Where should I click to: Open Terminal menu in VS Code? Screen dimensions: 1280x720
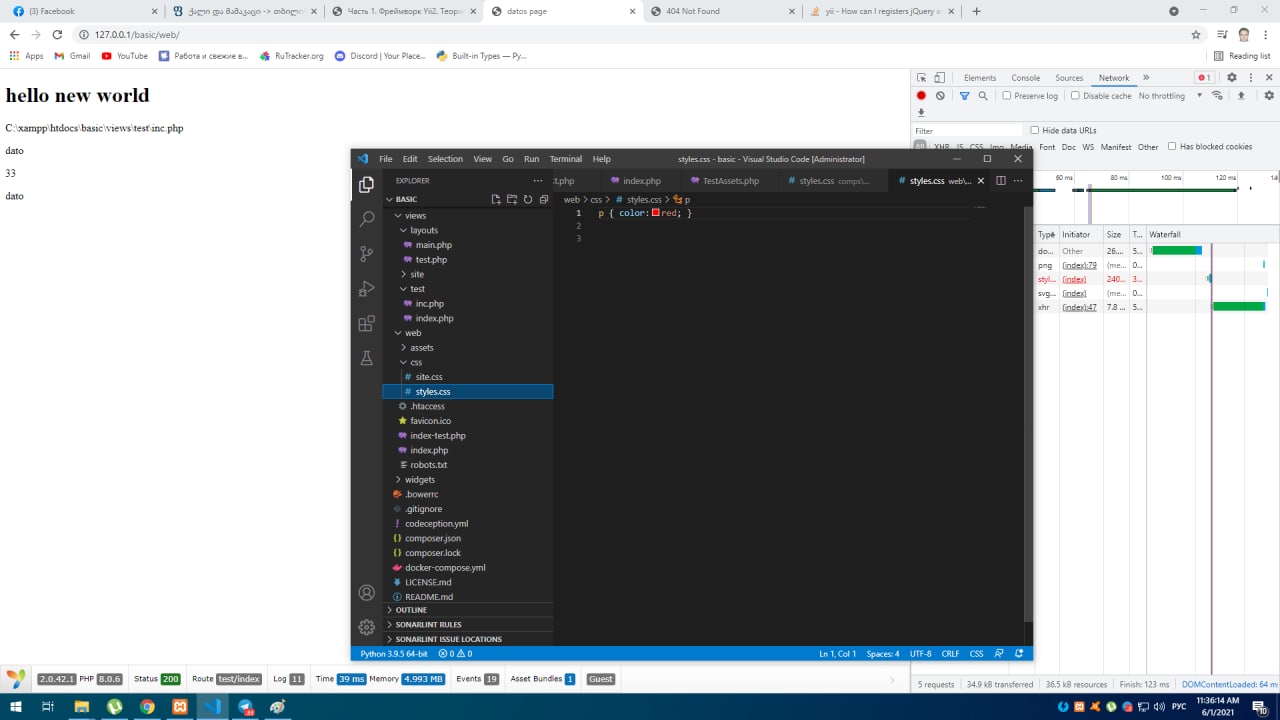[565, 159]
